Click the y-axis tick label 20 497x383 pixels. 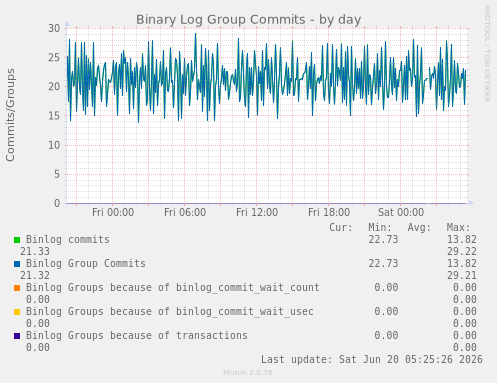tap(54, 87)
